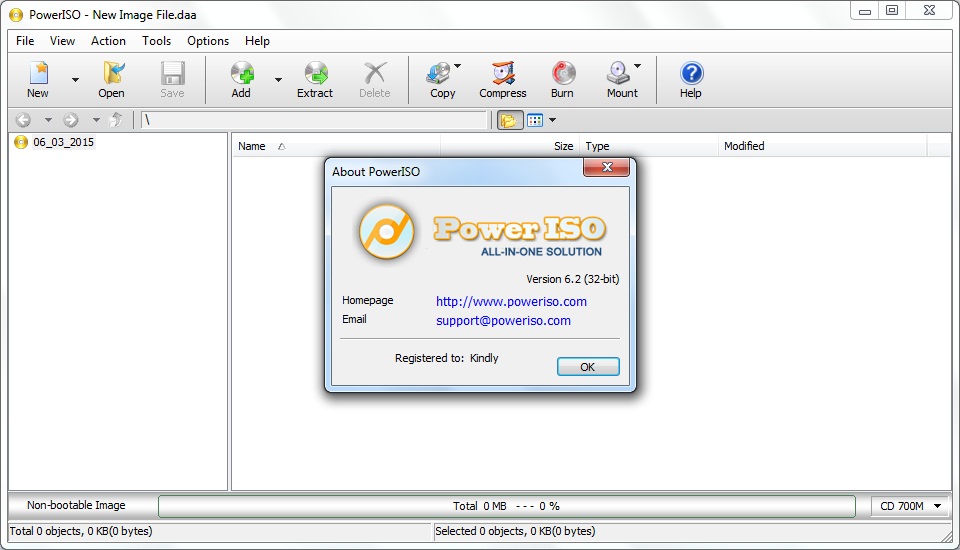Click the Mount virtual drive icon

click(x=618, y=78)
